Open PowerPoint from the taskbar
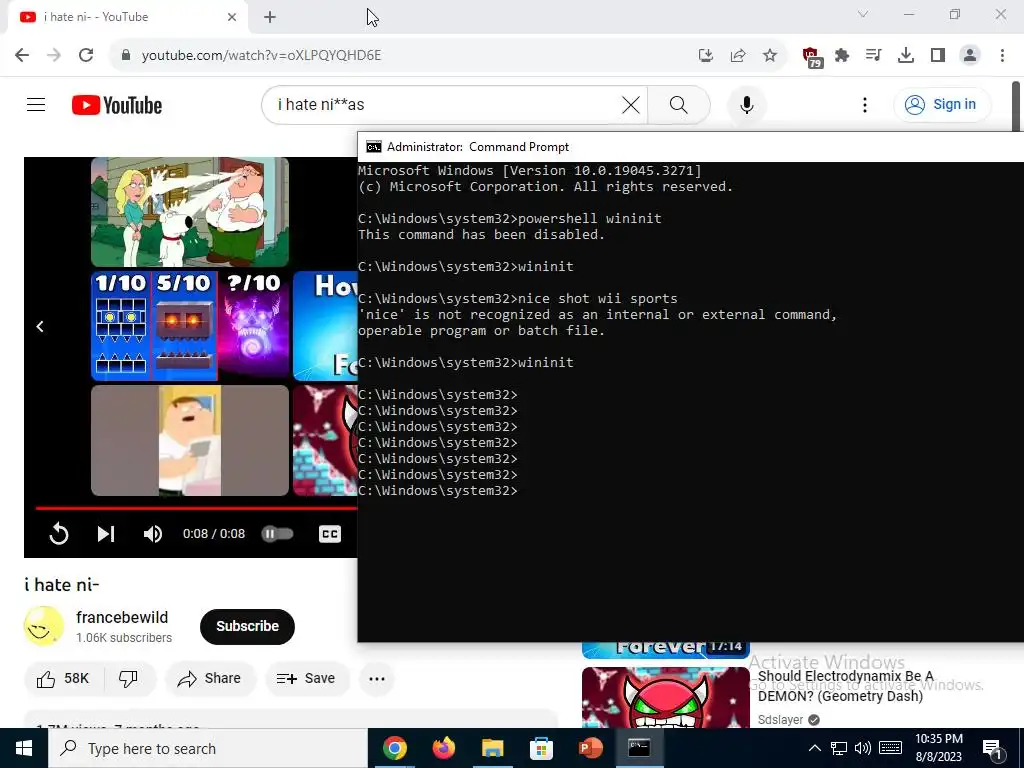Viewport: 1024px width, 768px height. pos(590,748)
